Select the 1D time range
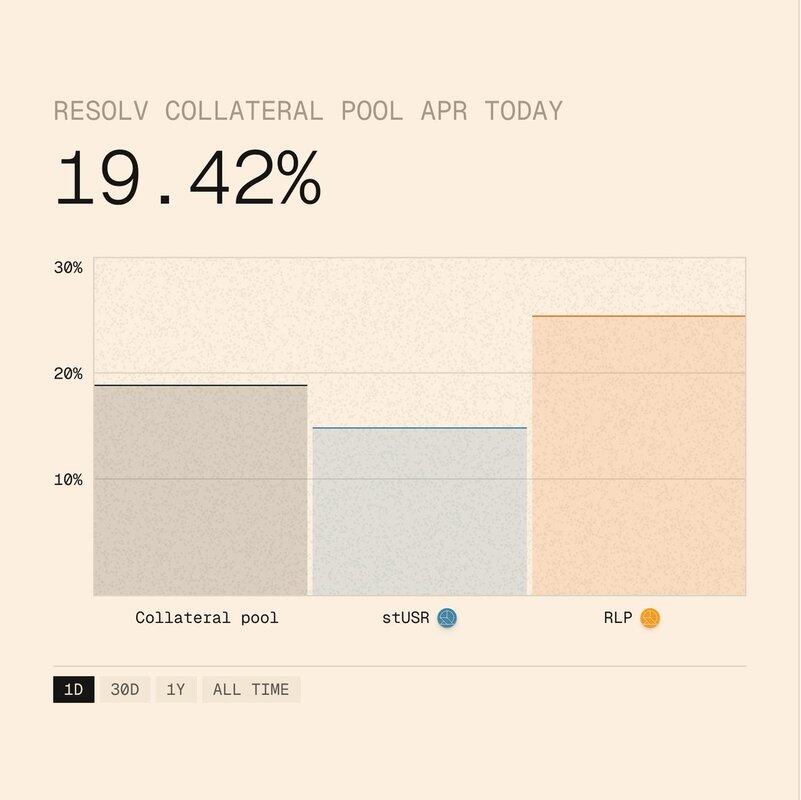This screenshot has height=800, width=801. (73, 689)
